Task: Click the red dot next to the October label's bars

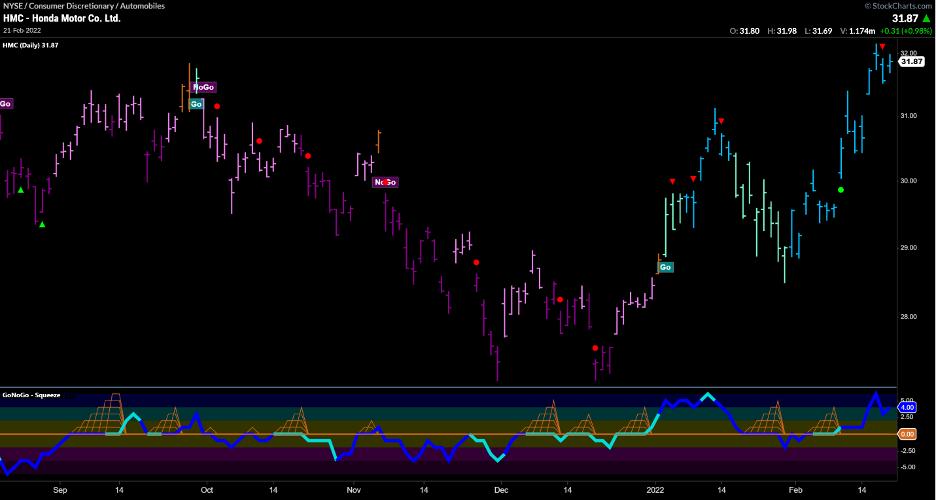Action: click(217, 106)
